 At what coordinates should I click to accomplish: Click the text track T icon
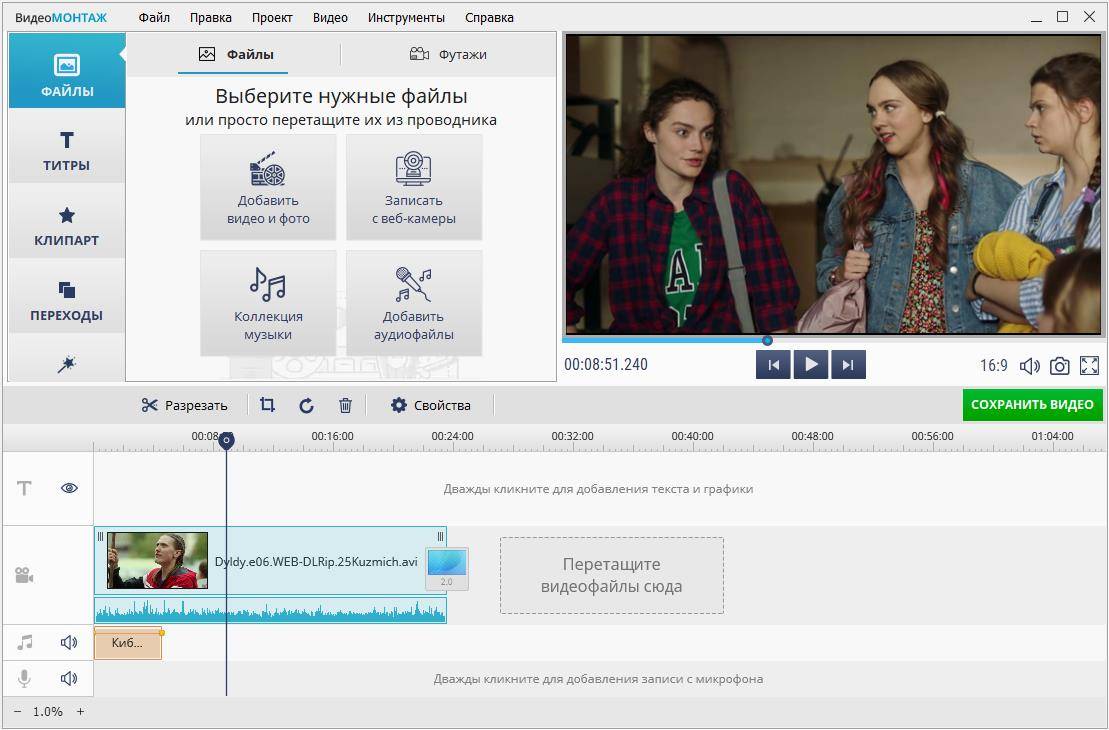(x=24, y=488)
